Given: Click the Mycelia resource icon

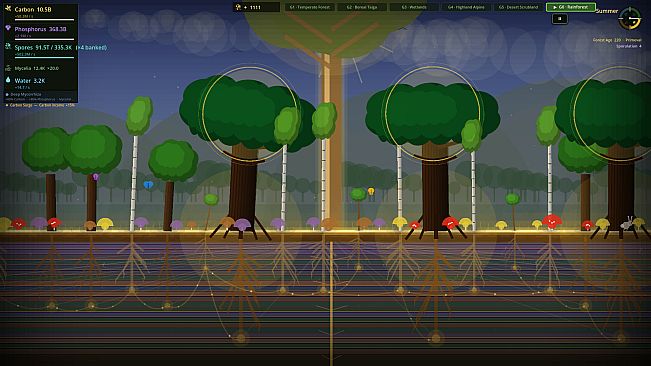Looking at the screenshot, I should point(8,68).
